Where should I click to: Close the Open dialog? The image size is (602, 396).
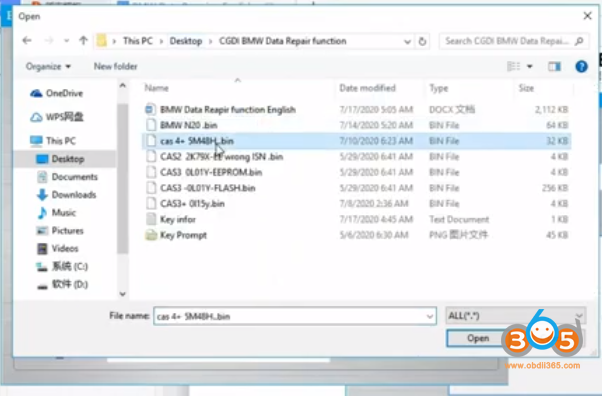(x=587, y=16)
